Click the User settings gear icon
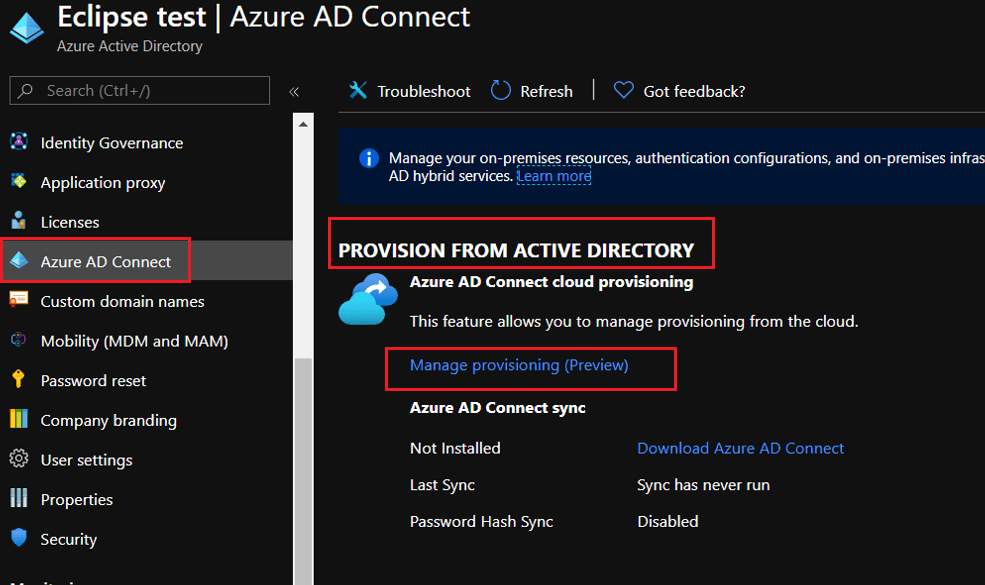The image size is (985, 585). (x=18, y=460)
